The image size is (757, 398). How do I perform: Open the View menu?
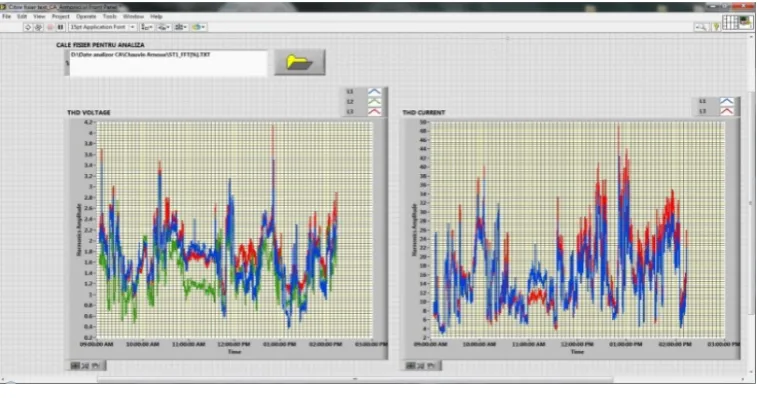coord(39,16)
